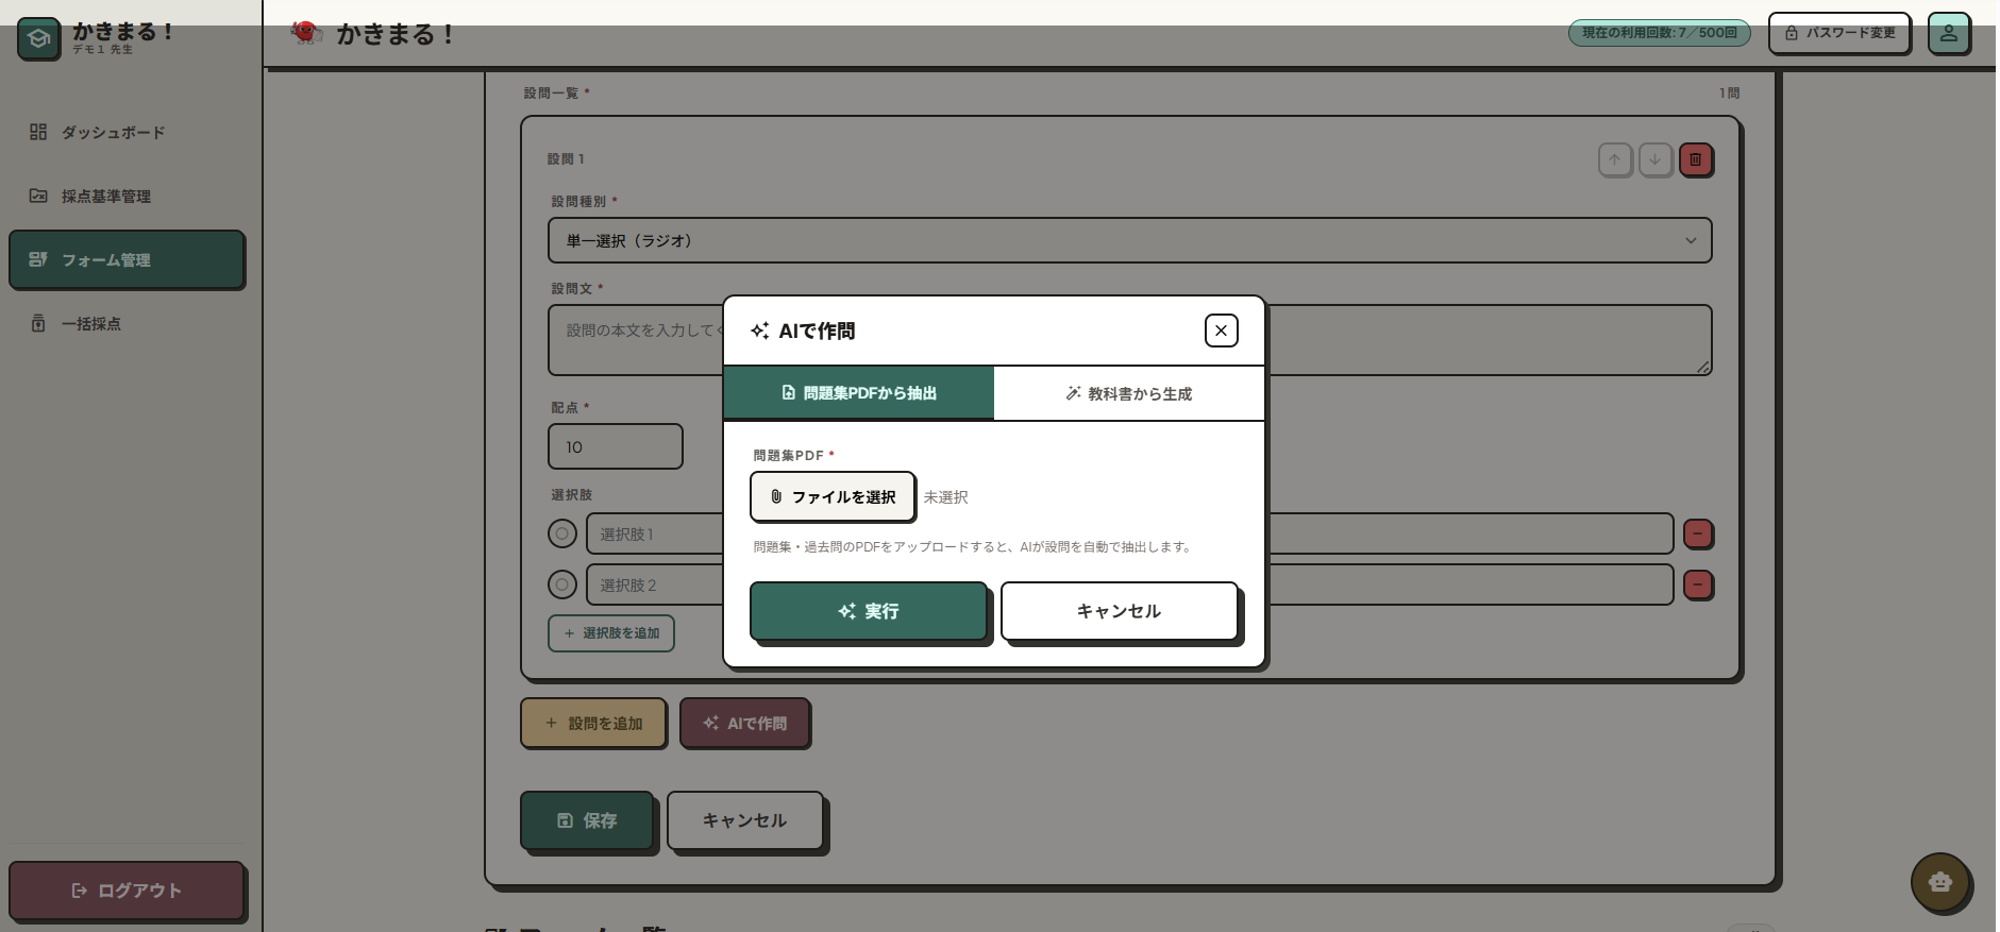Open ダッシュボード in the sidebar

127,132
